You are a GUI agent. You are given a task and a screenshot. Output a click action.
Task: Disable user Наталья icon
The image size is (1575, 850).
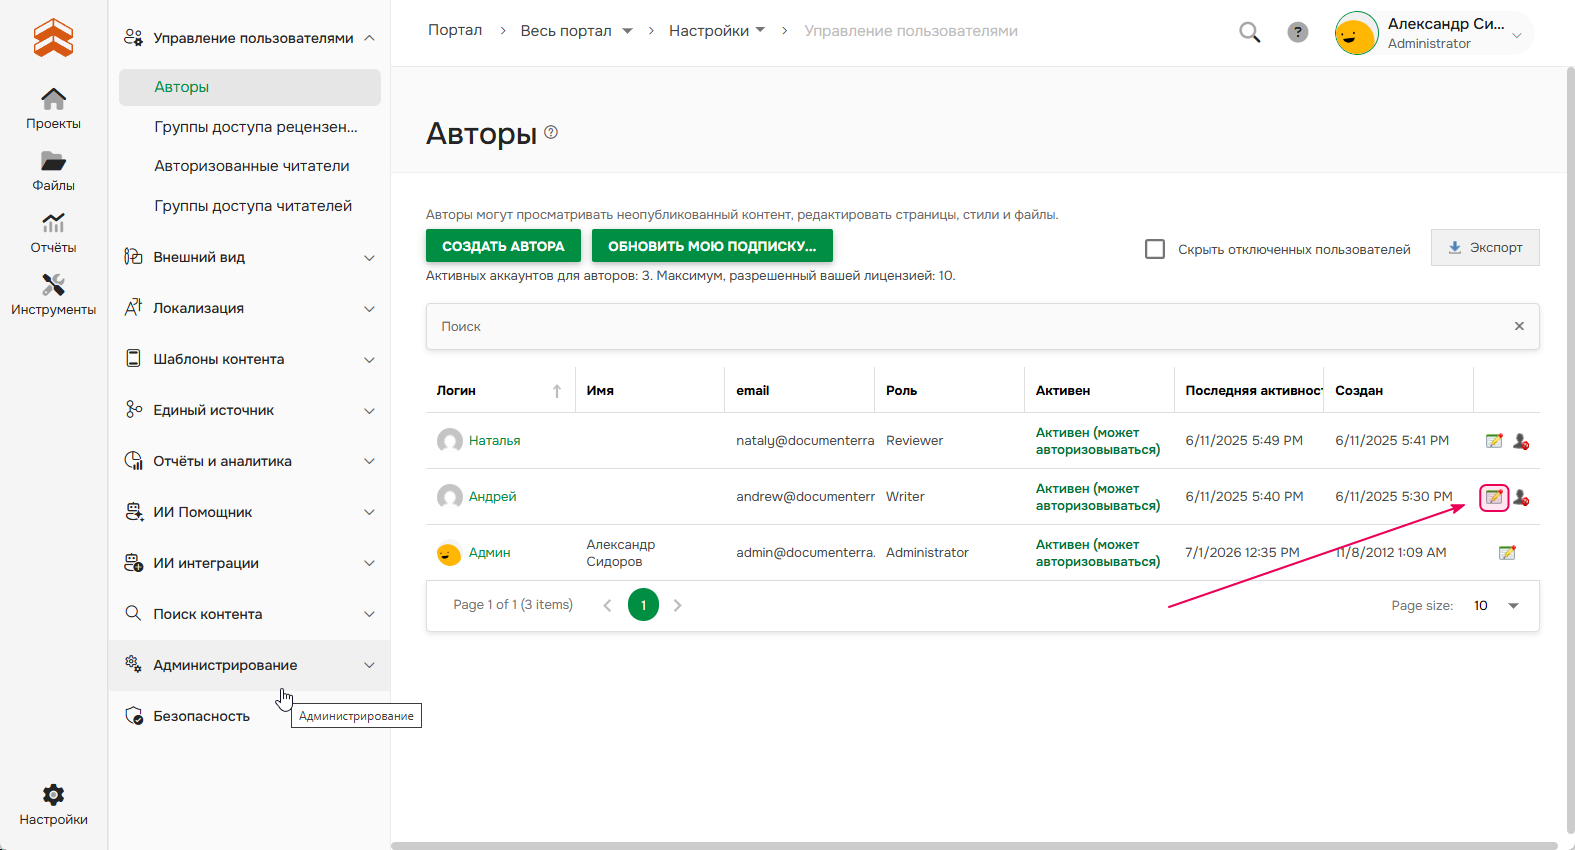(x=1521, y=441)
